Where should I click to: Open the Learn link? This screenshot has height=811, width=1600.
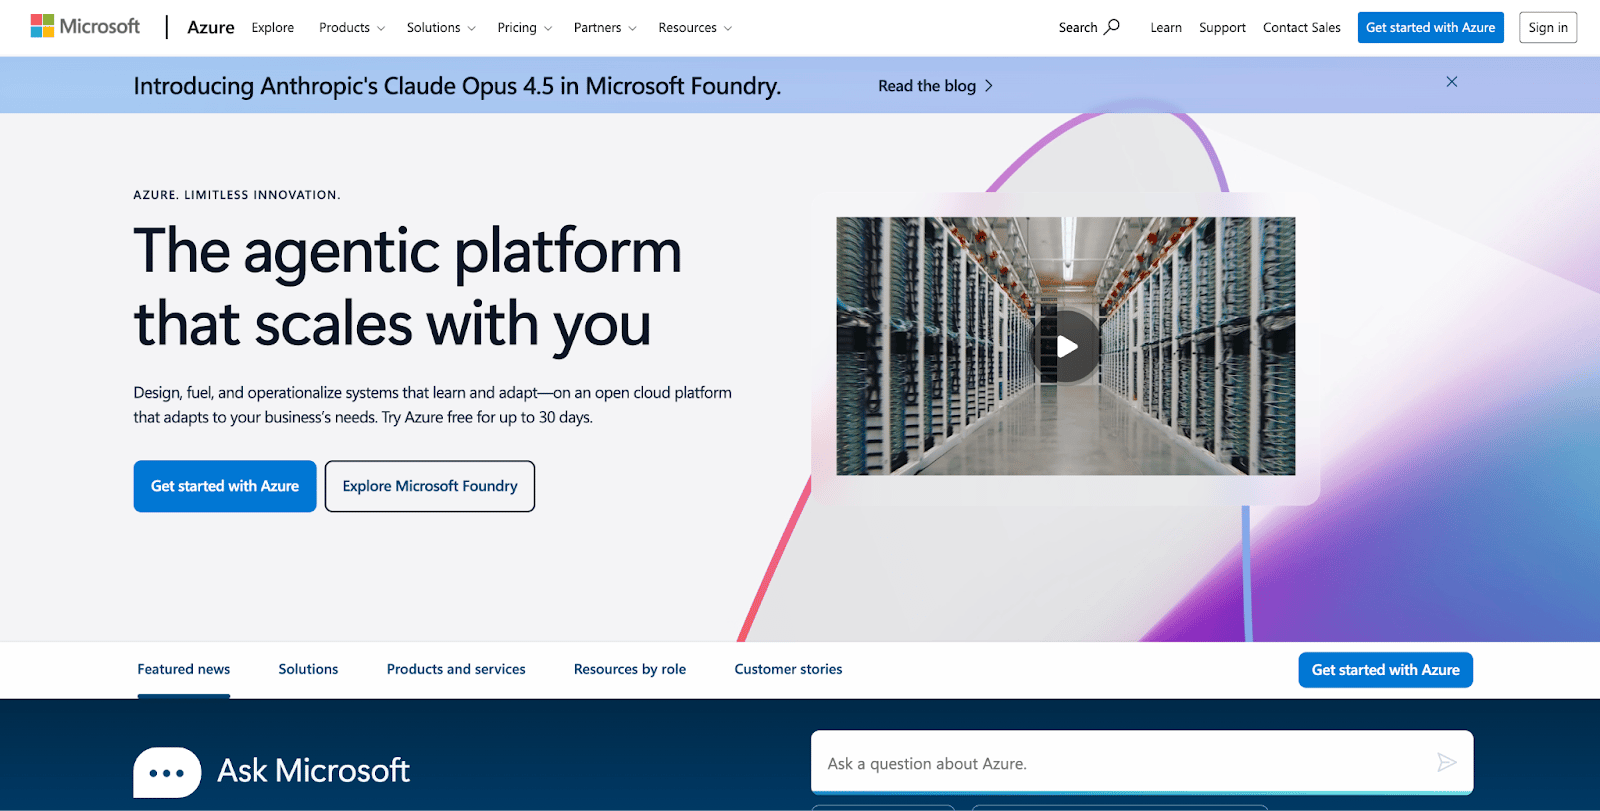coord(1166,28)
